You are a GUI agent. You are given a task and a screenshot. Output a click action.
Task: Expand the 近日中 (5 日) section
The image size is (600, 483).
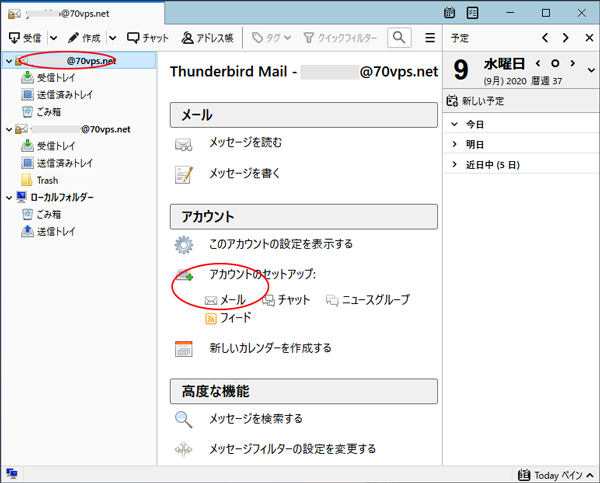(454, 165)
